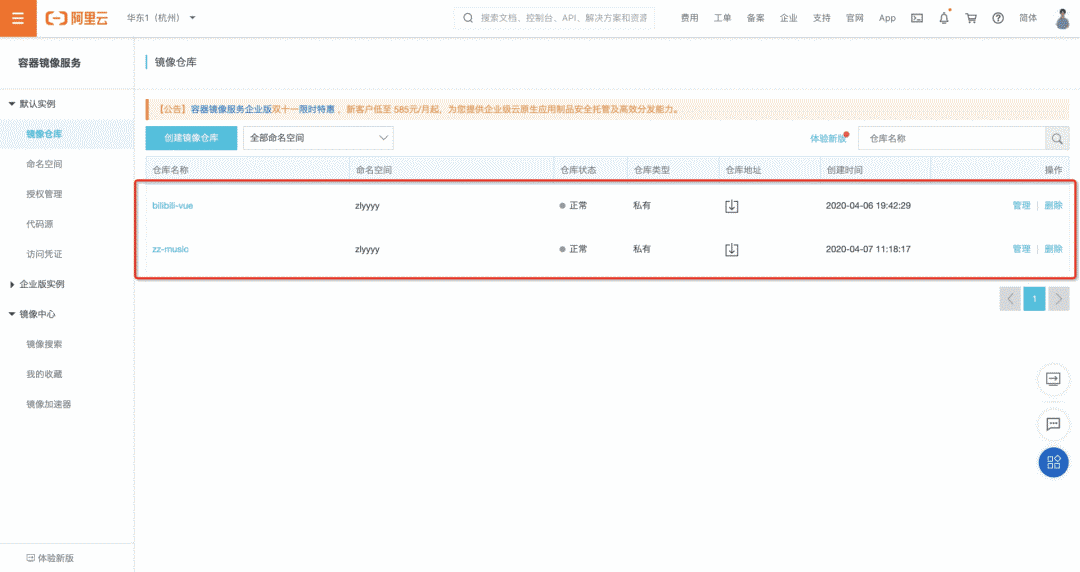
Task: Expand the 企业版实例 section
Action: tap(37, 284)
